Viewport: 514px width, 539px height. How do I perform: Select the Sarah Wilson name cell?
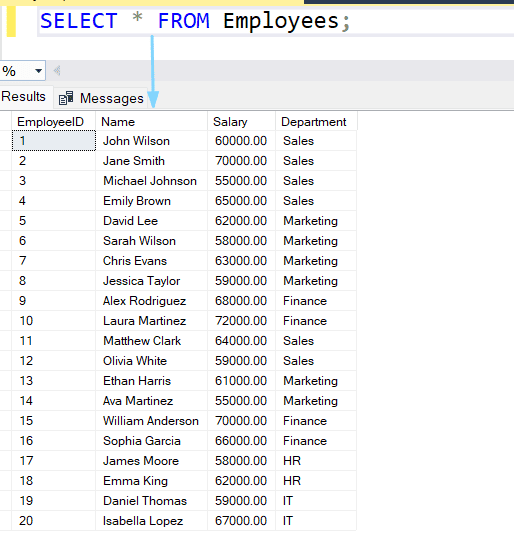152,241
